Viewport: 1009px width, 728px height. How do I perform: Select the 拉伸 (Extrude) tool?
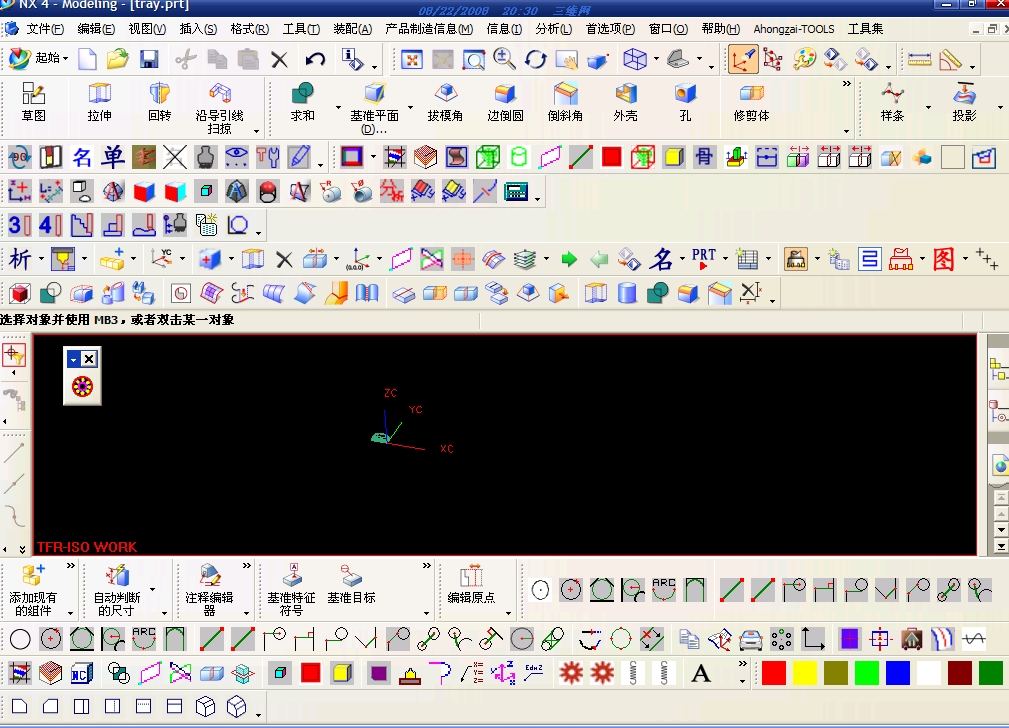(99, 102)
